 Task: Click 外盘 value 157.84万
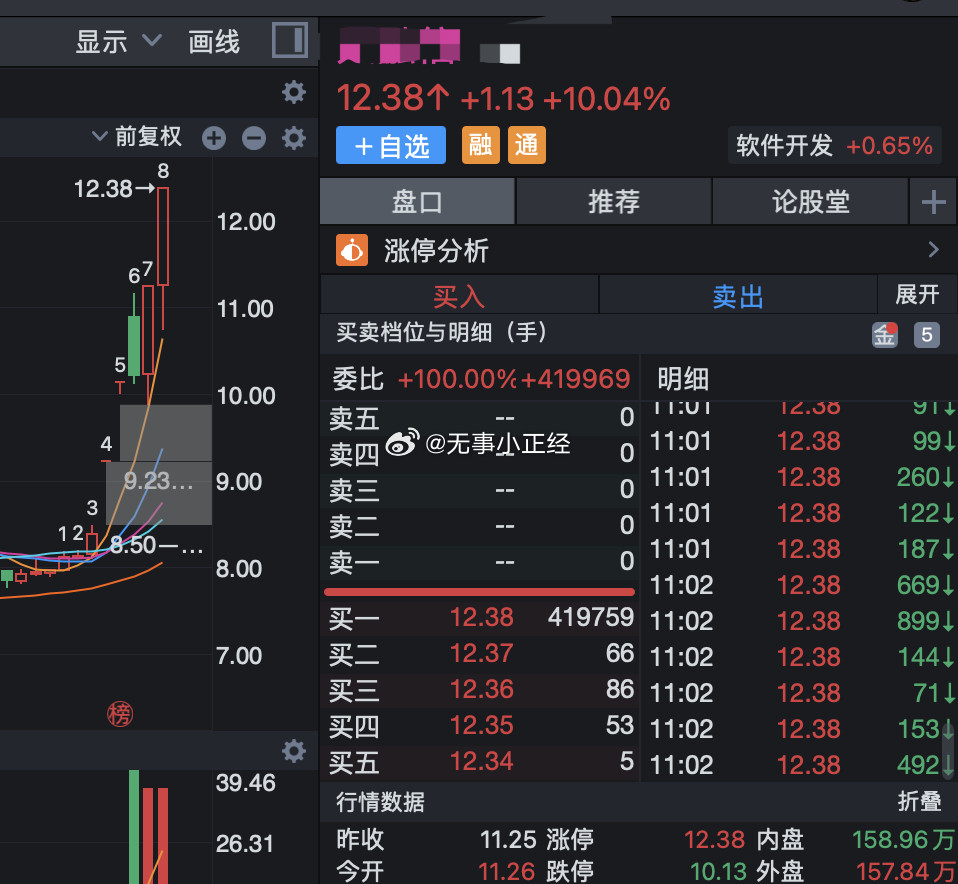(x=906, y=871)
